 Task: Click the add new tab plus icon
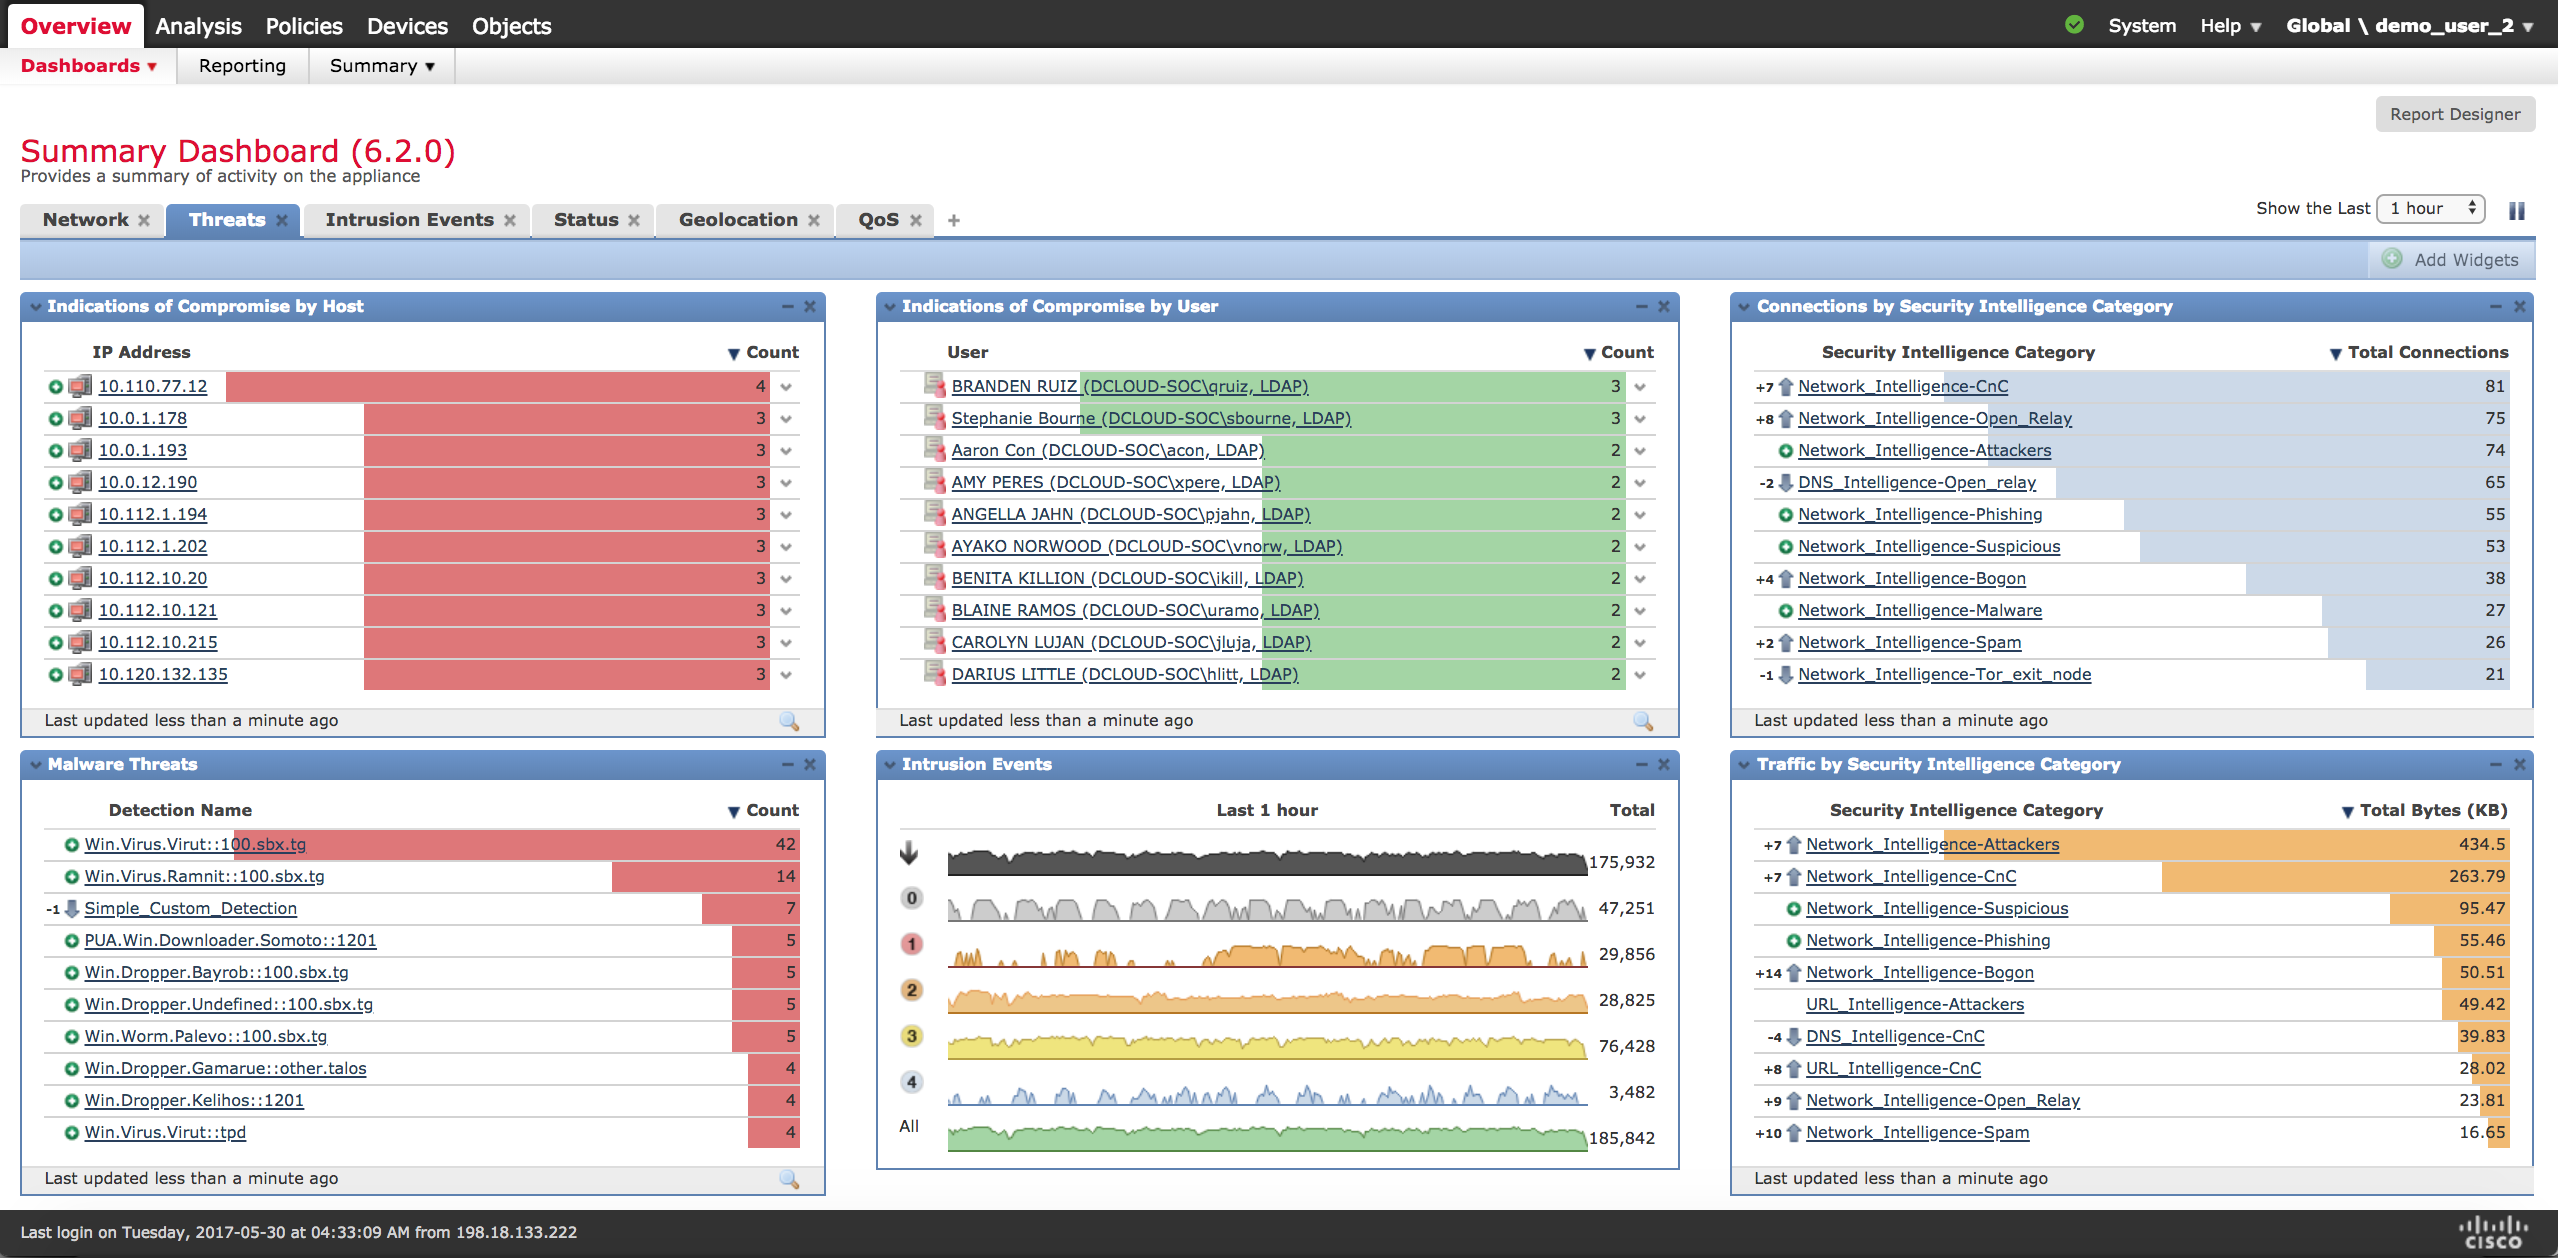[x=953, y=220]
